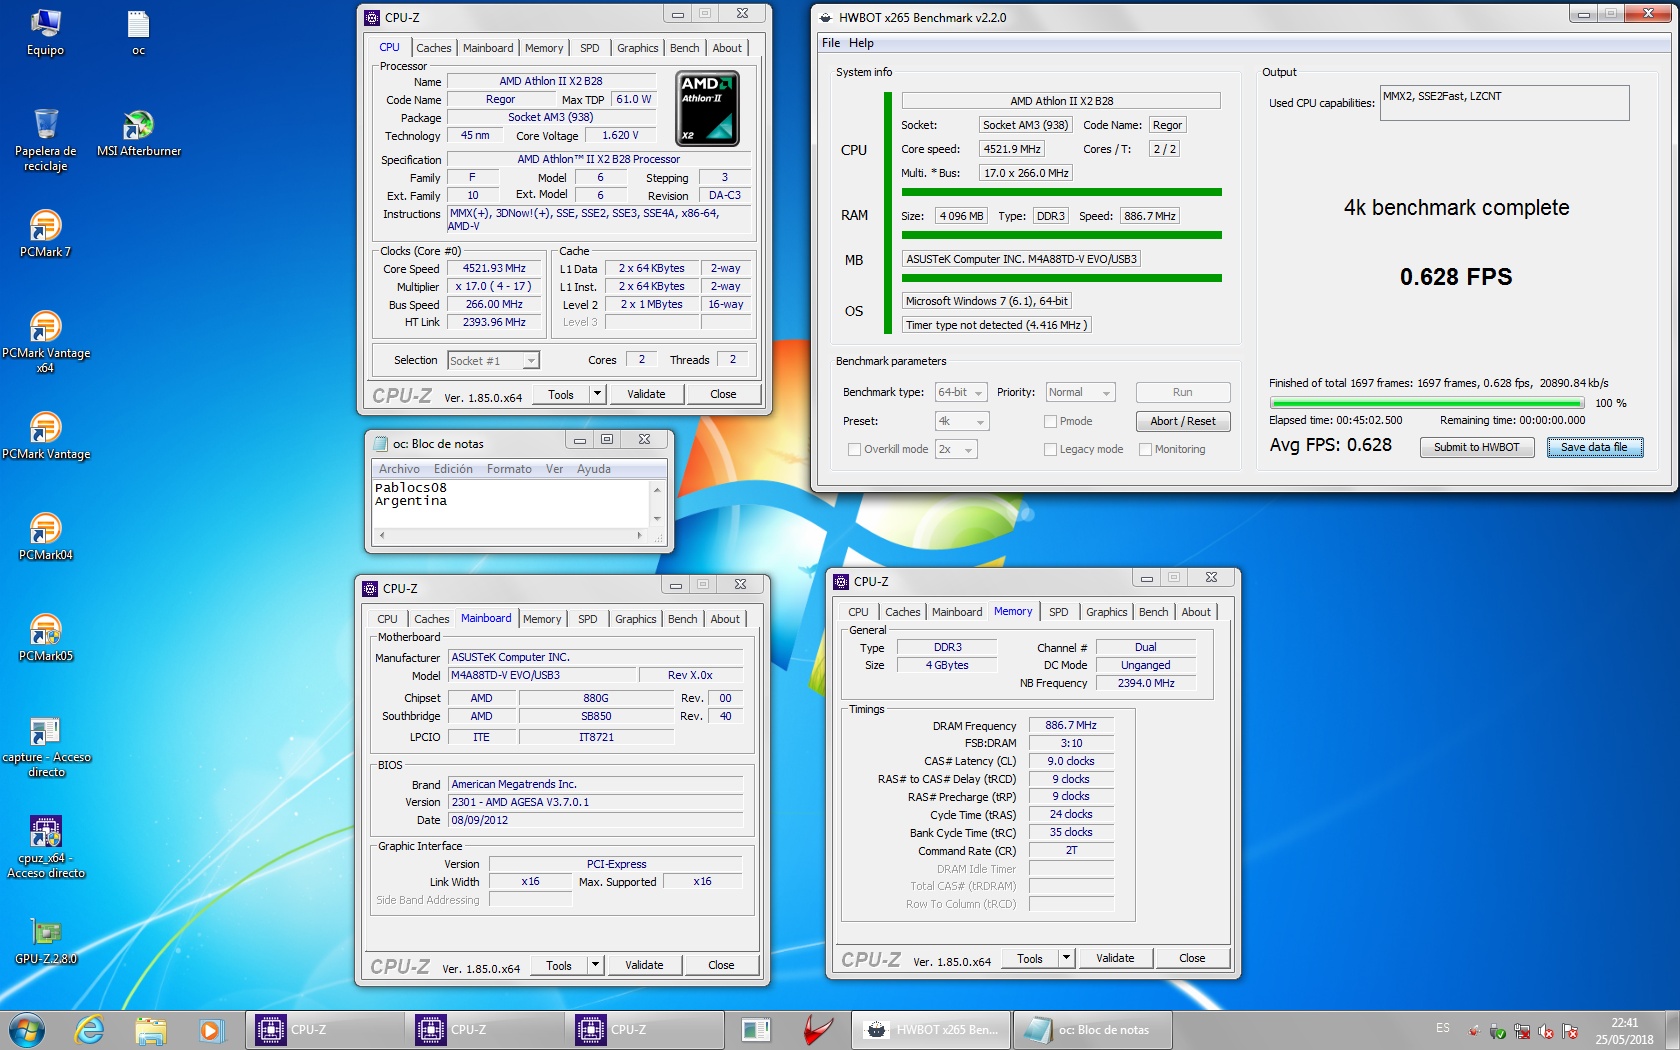
Task: Open Papelera de reciclaje icon
Action: (x=45, y=140)
